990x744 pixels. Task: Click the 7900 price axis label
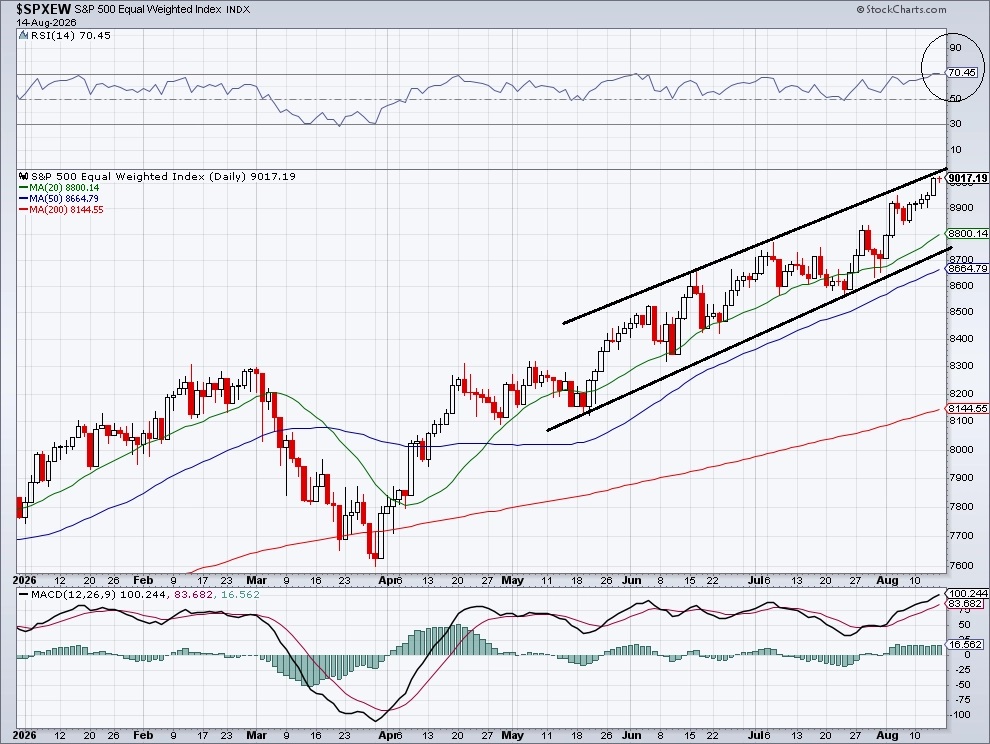[960, 477]
